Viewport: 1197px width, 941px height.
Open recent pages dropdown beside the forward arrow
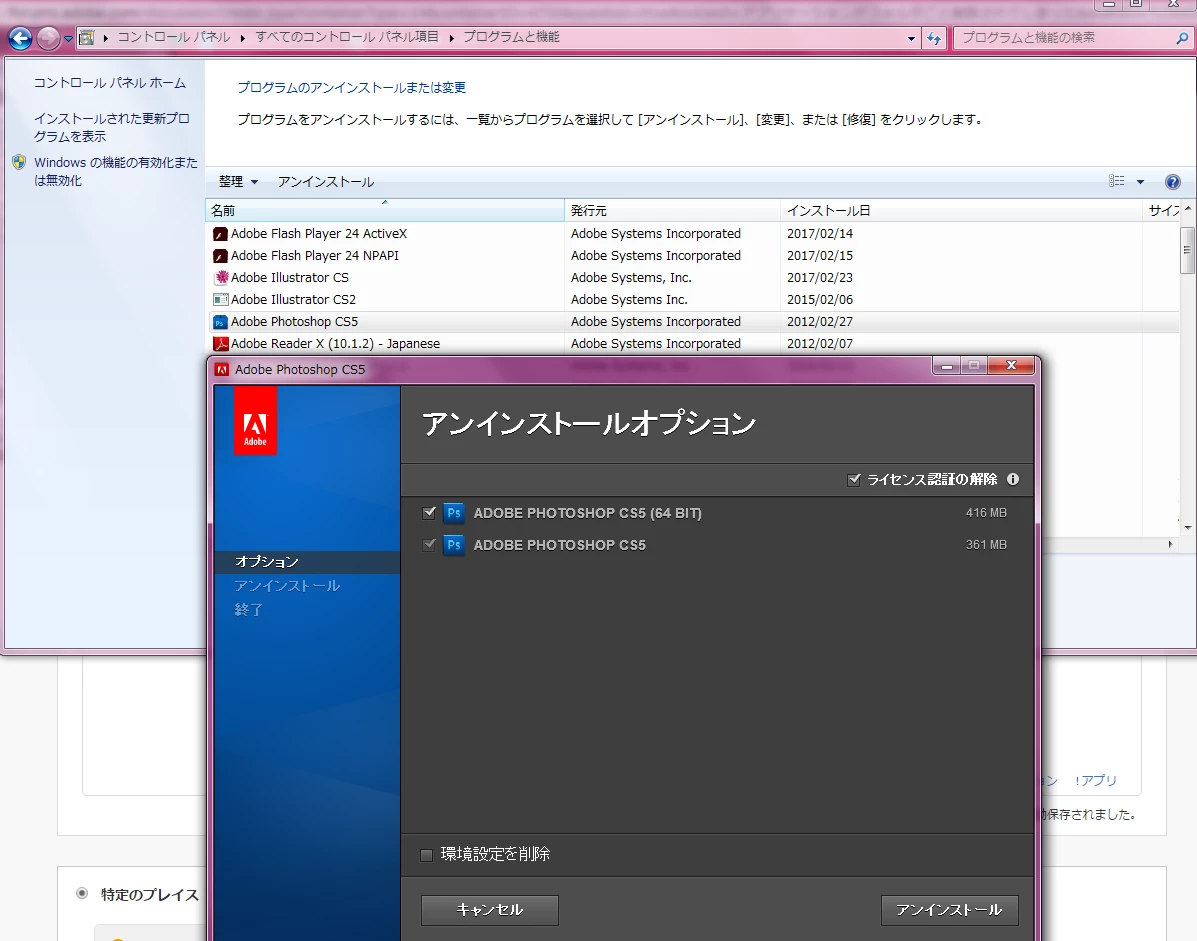(x=68, y=38)
